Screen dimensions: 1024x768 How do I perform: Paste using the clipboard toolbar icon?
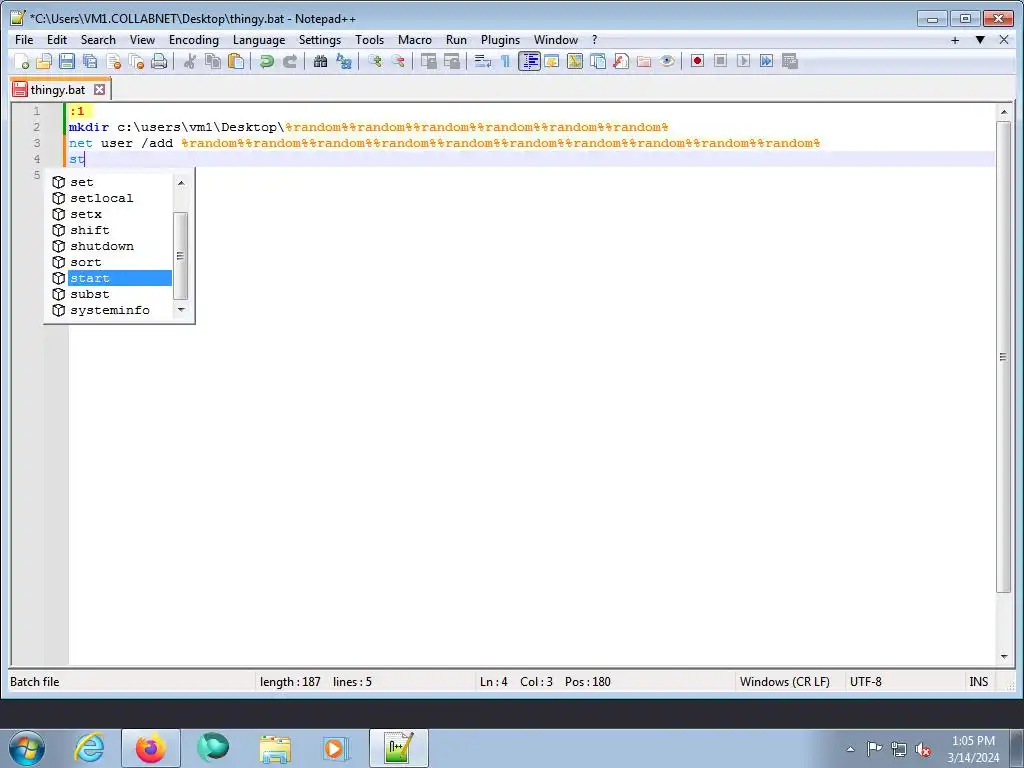tap(236, 61)
